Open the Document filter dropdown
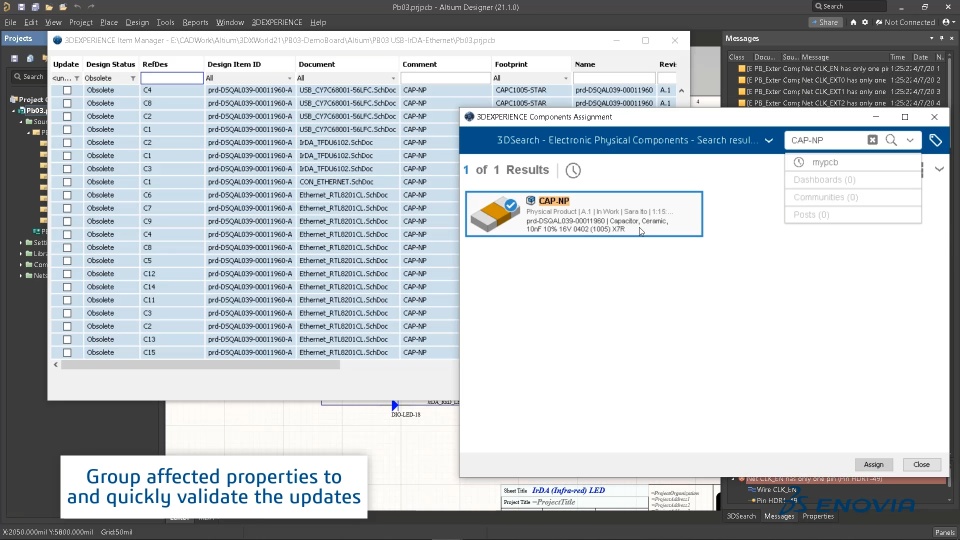Viewport: 960px width, 540px height. pos(393,78)
